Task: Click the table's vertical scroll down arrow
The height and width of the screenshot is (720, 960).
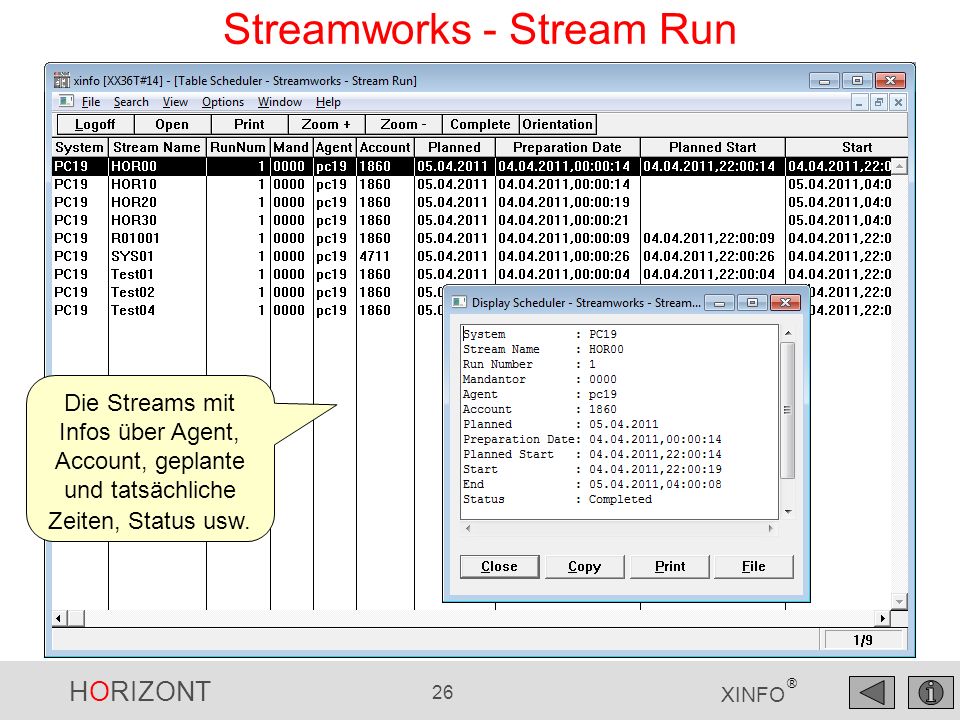Action: click(899, 601)
